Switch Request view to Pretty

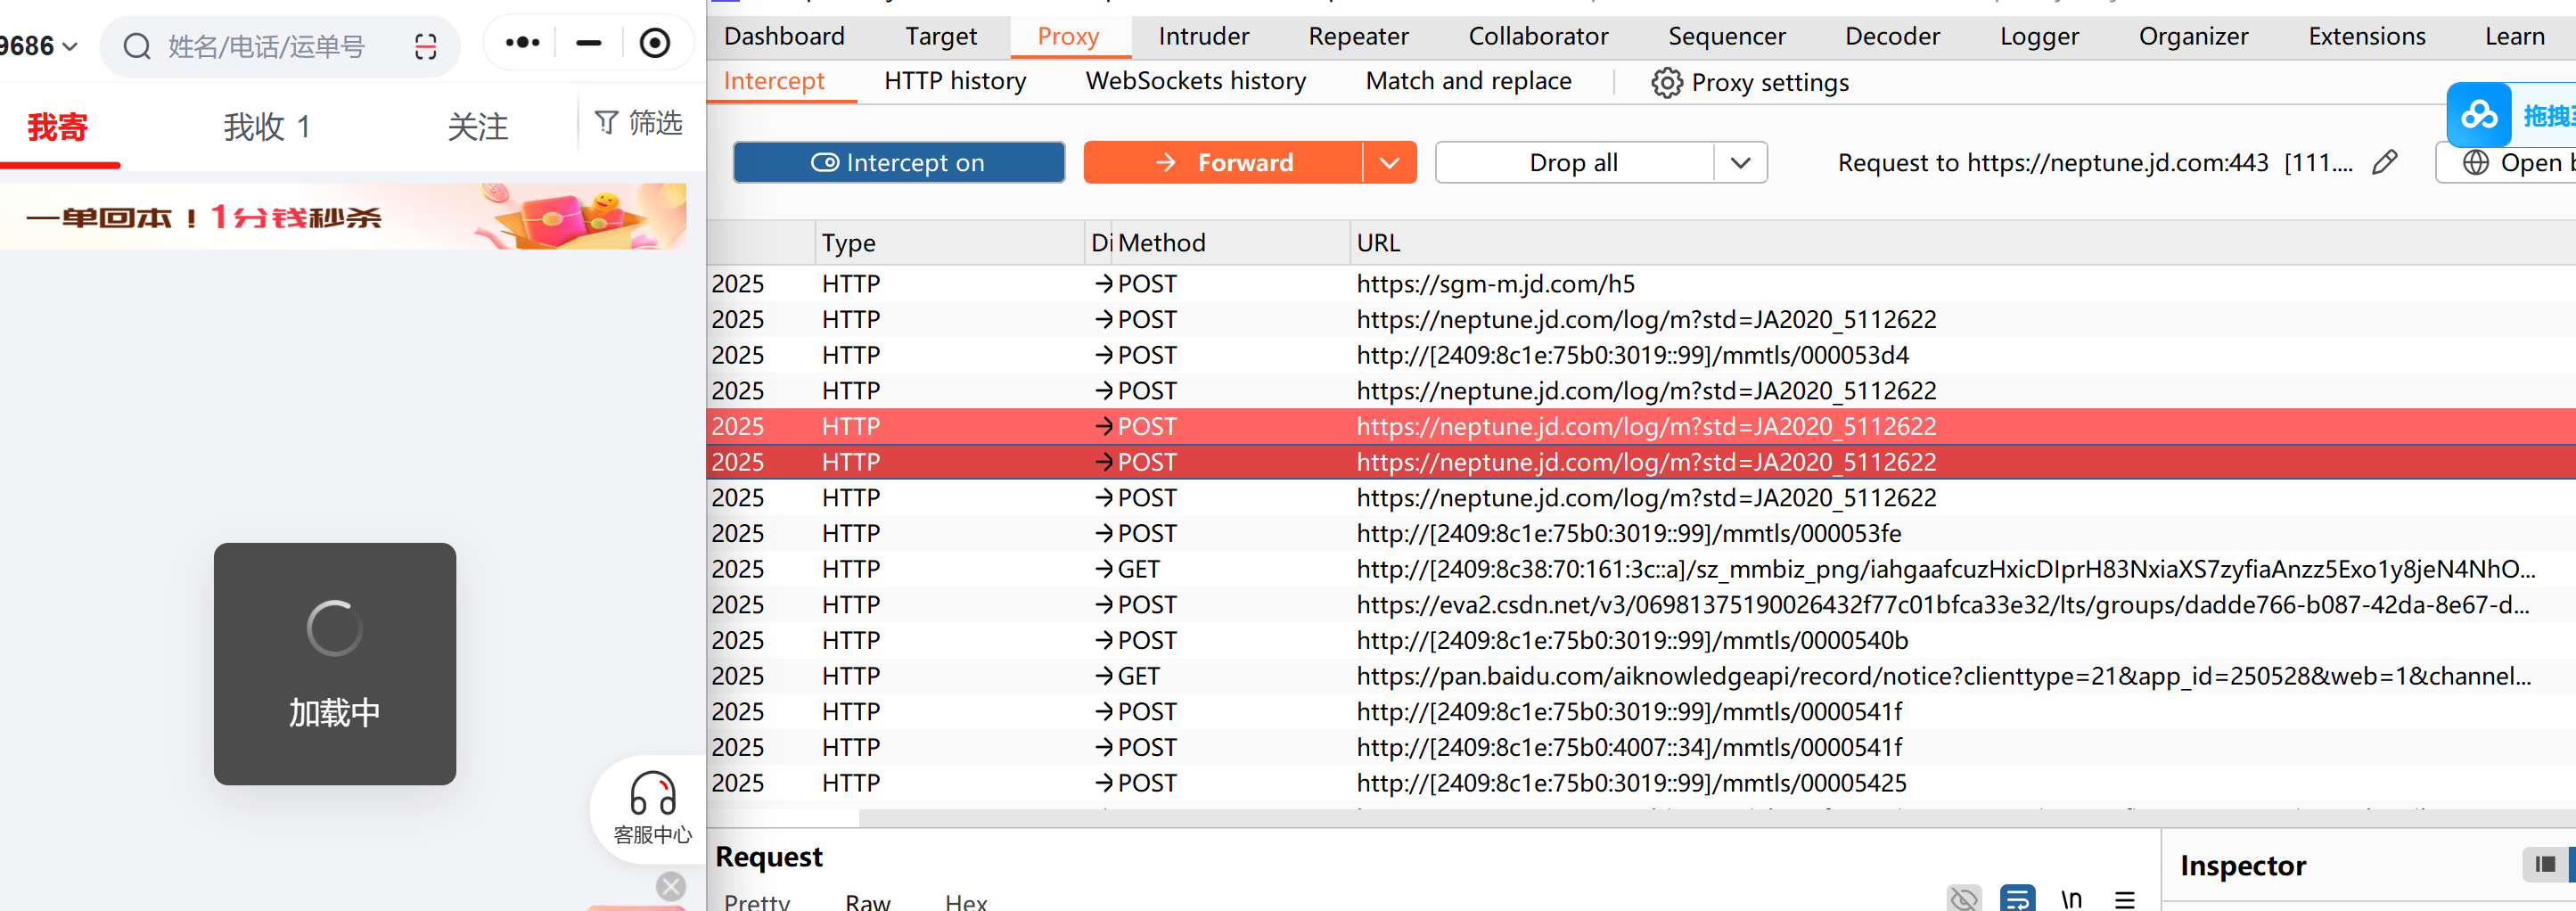[757, 900]
